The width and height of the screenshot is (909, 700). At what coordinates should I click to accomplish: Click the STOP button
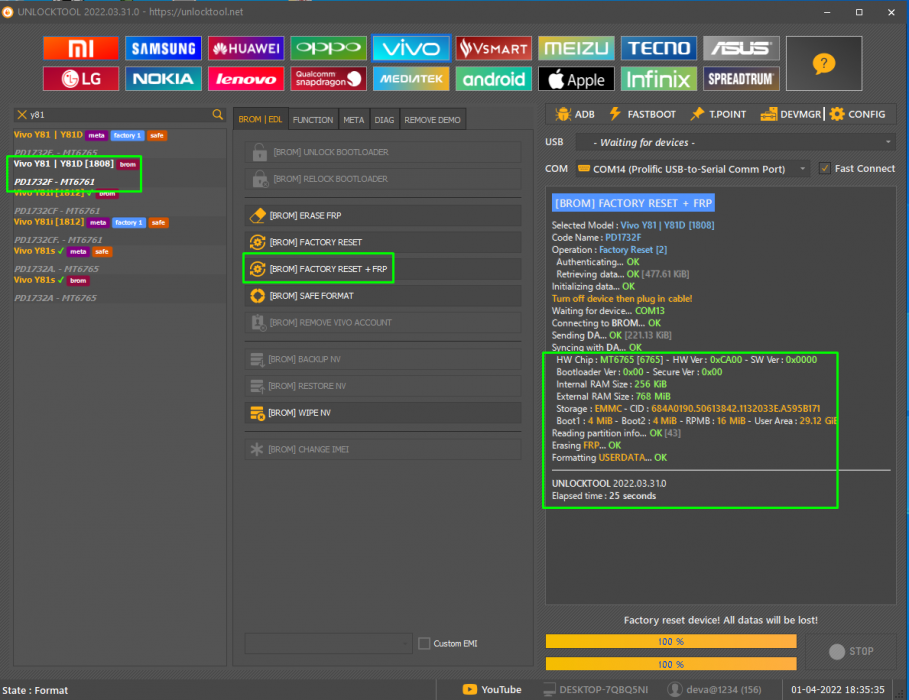click(850, 651)
